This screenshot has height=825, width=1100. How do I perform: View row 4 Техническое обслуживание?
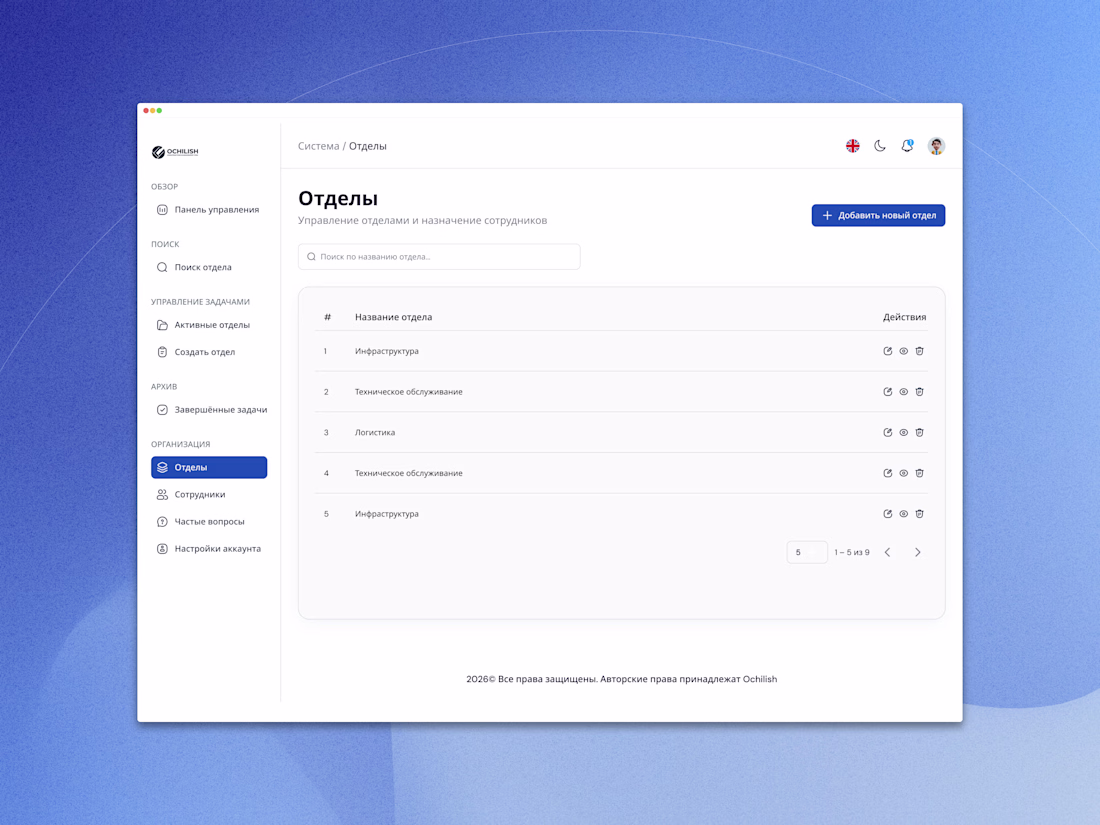[904, 473]
